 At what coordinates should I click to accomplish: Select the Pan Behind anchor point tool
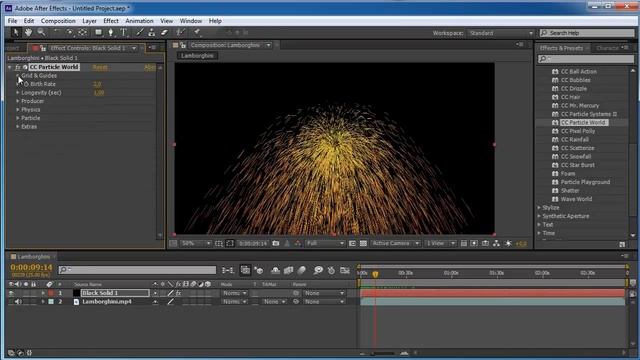point(83,32)
